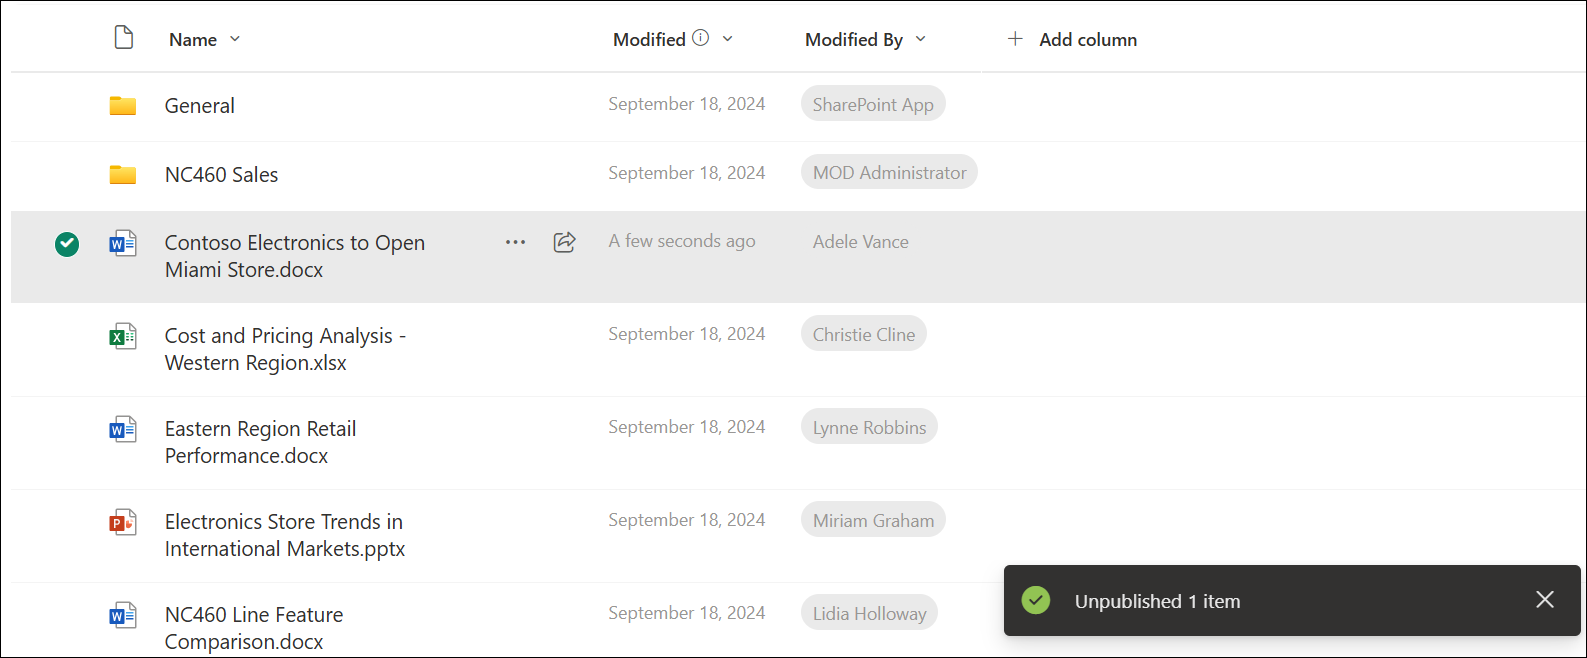Open the Modified By column dropdown
This screenshot has height=658, width=1587.
coord(919,39)
